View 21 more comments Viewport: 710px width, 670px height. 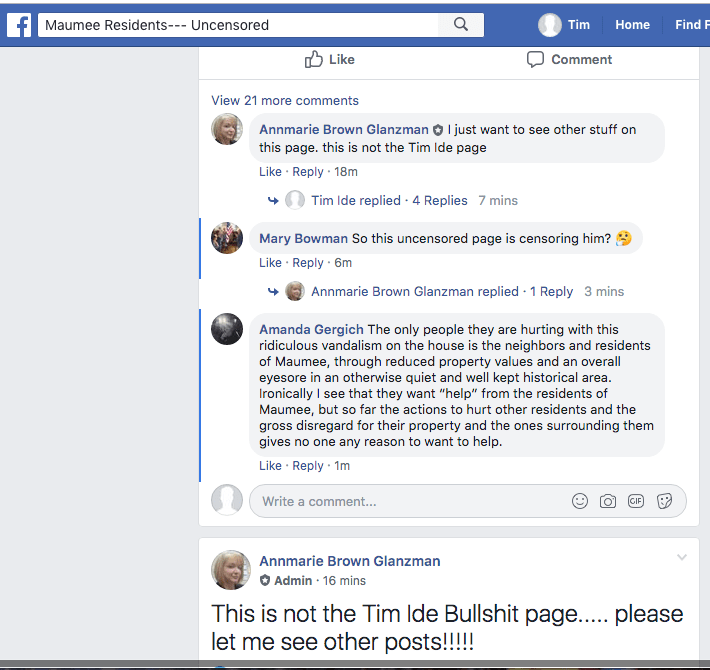click(285, 100)
